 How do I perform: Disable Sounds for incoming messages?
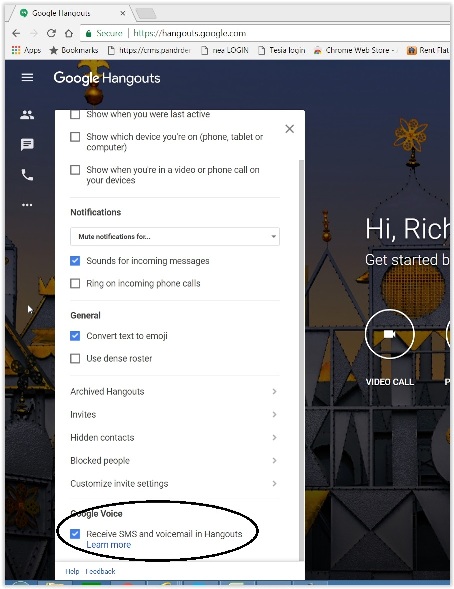point(75,261)
